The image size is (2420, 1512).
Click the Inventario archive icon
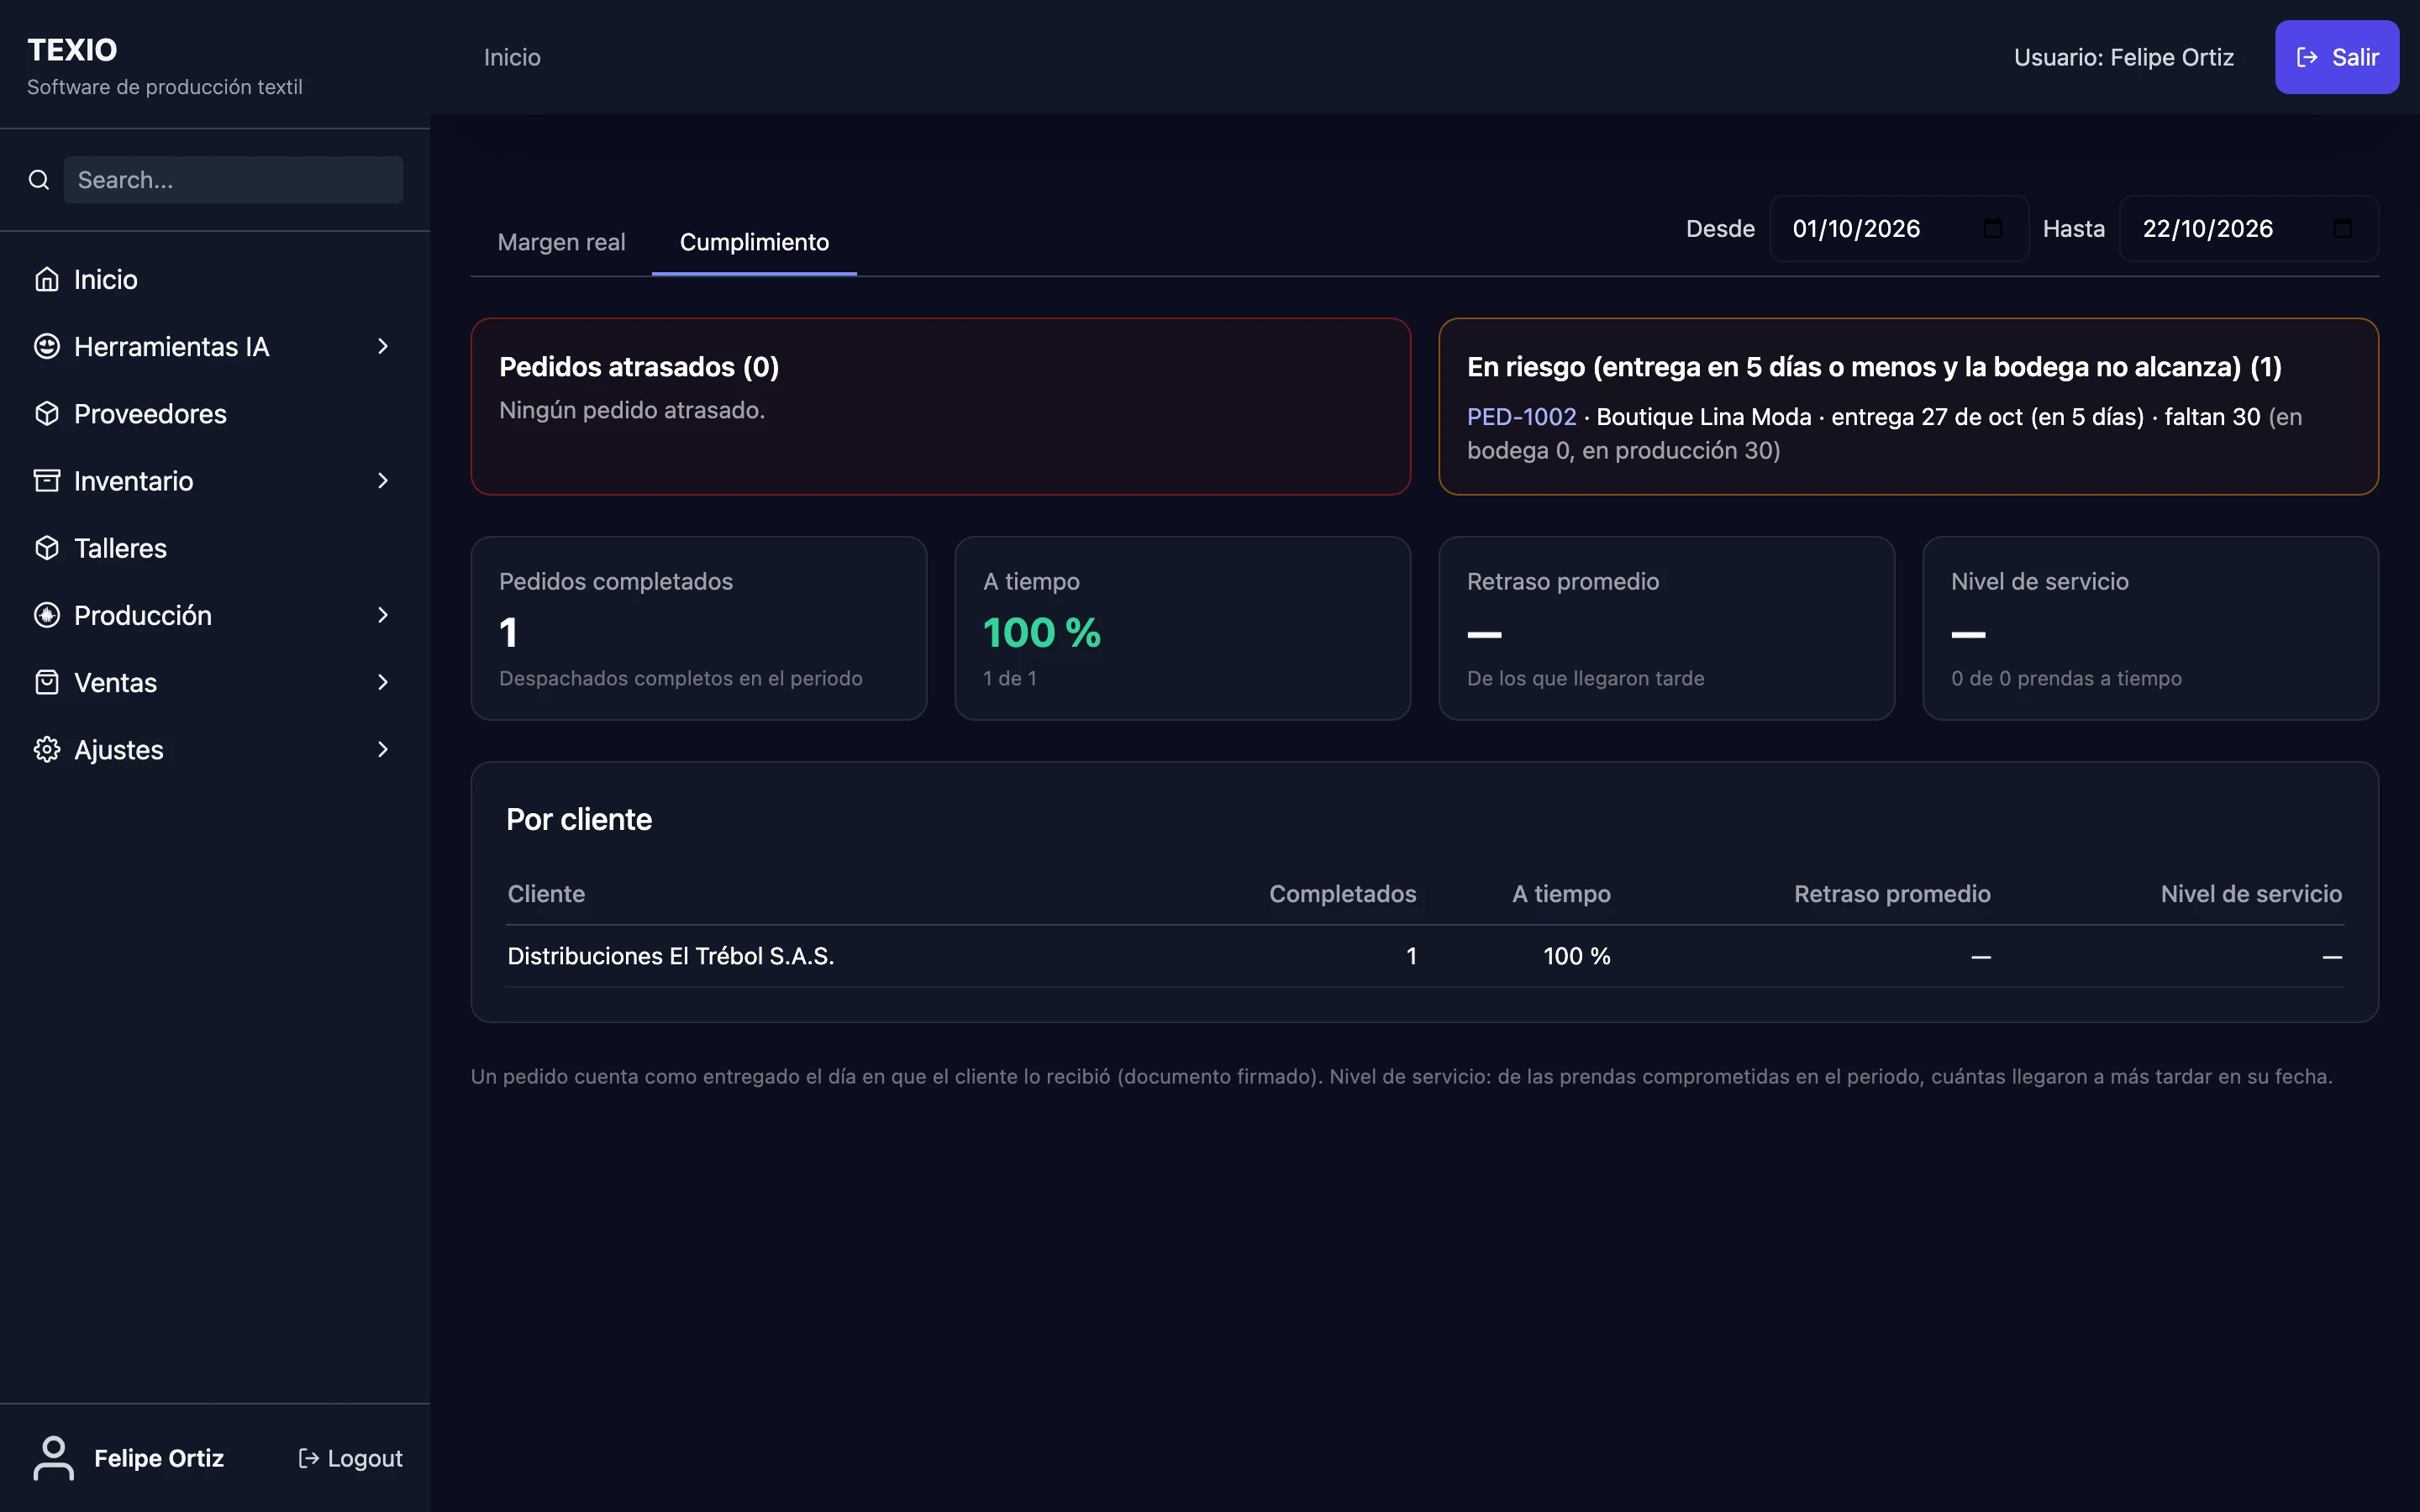click(47, 481)
